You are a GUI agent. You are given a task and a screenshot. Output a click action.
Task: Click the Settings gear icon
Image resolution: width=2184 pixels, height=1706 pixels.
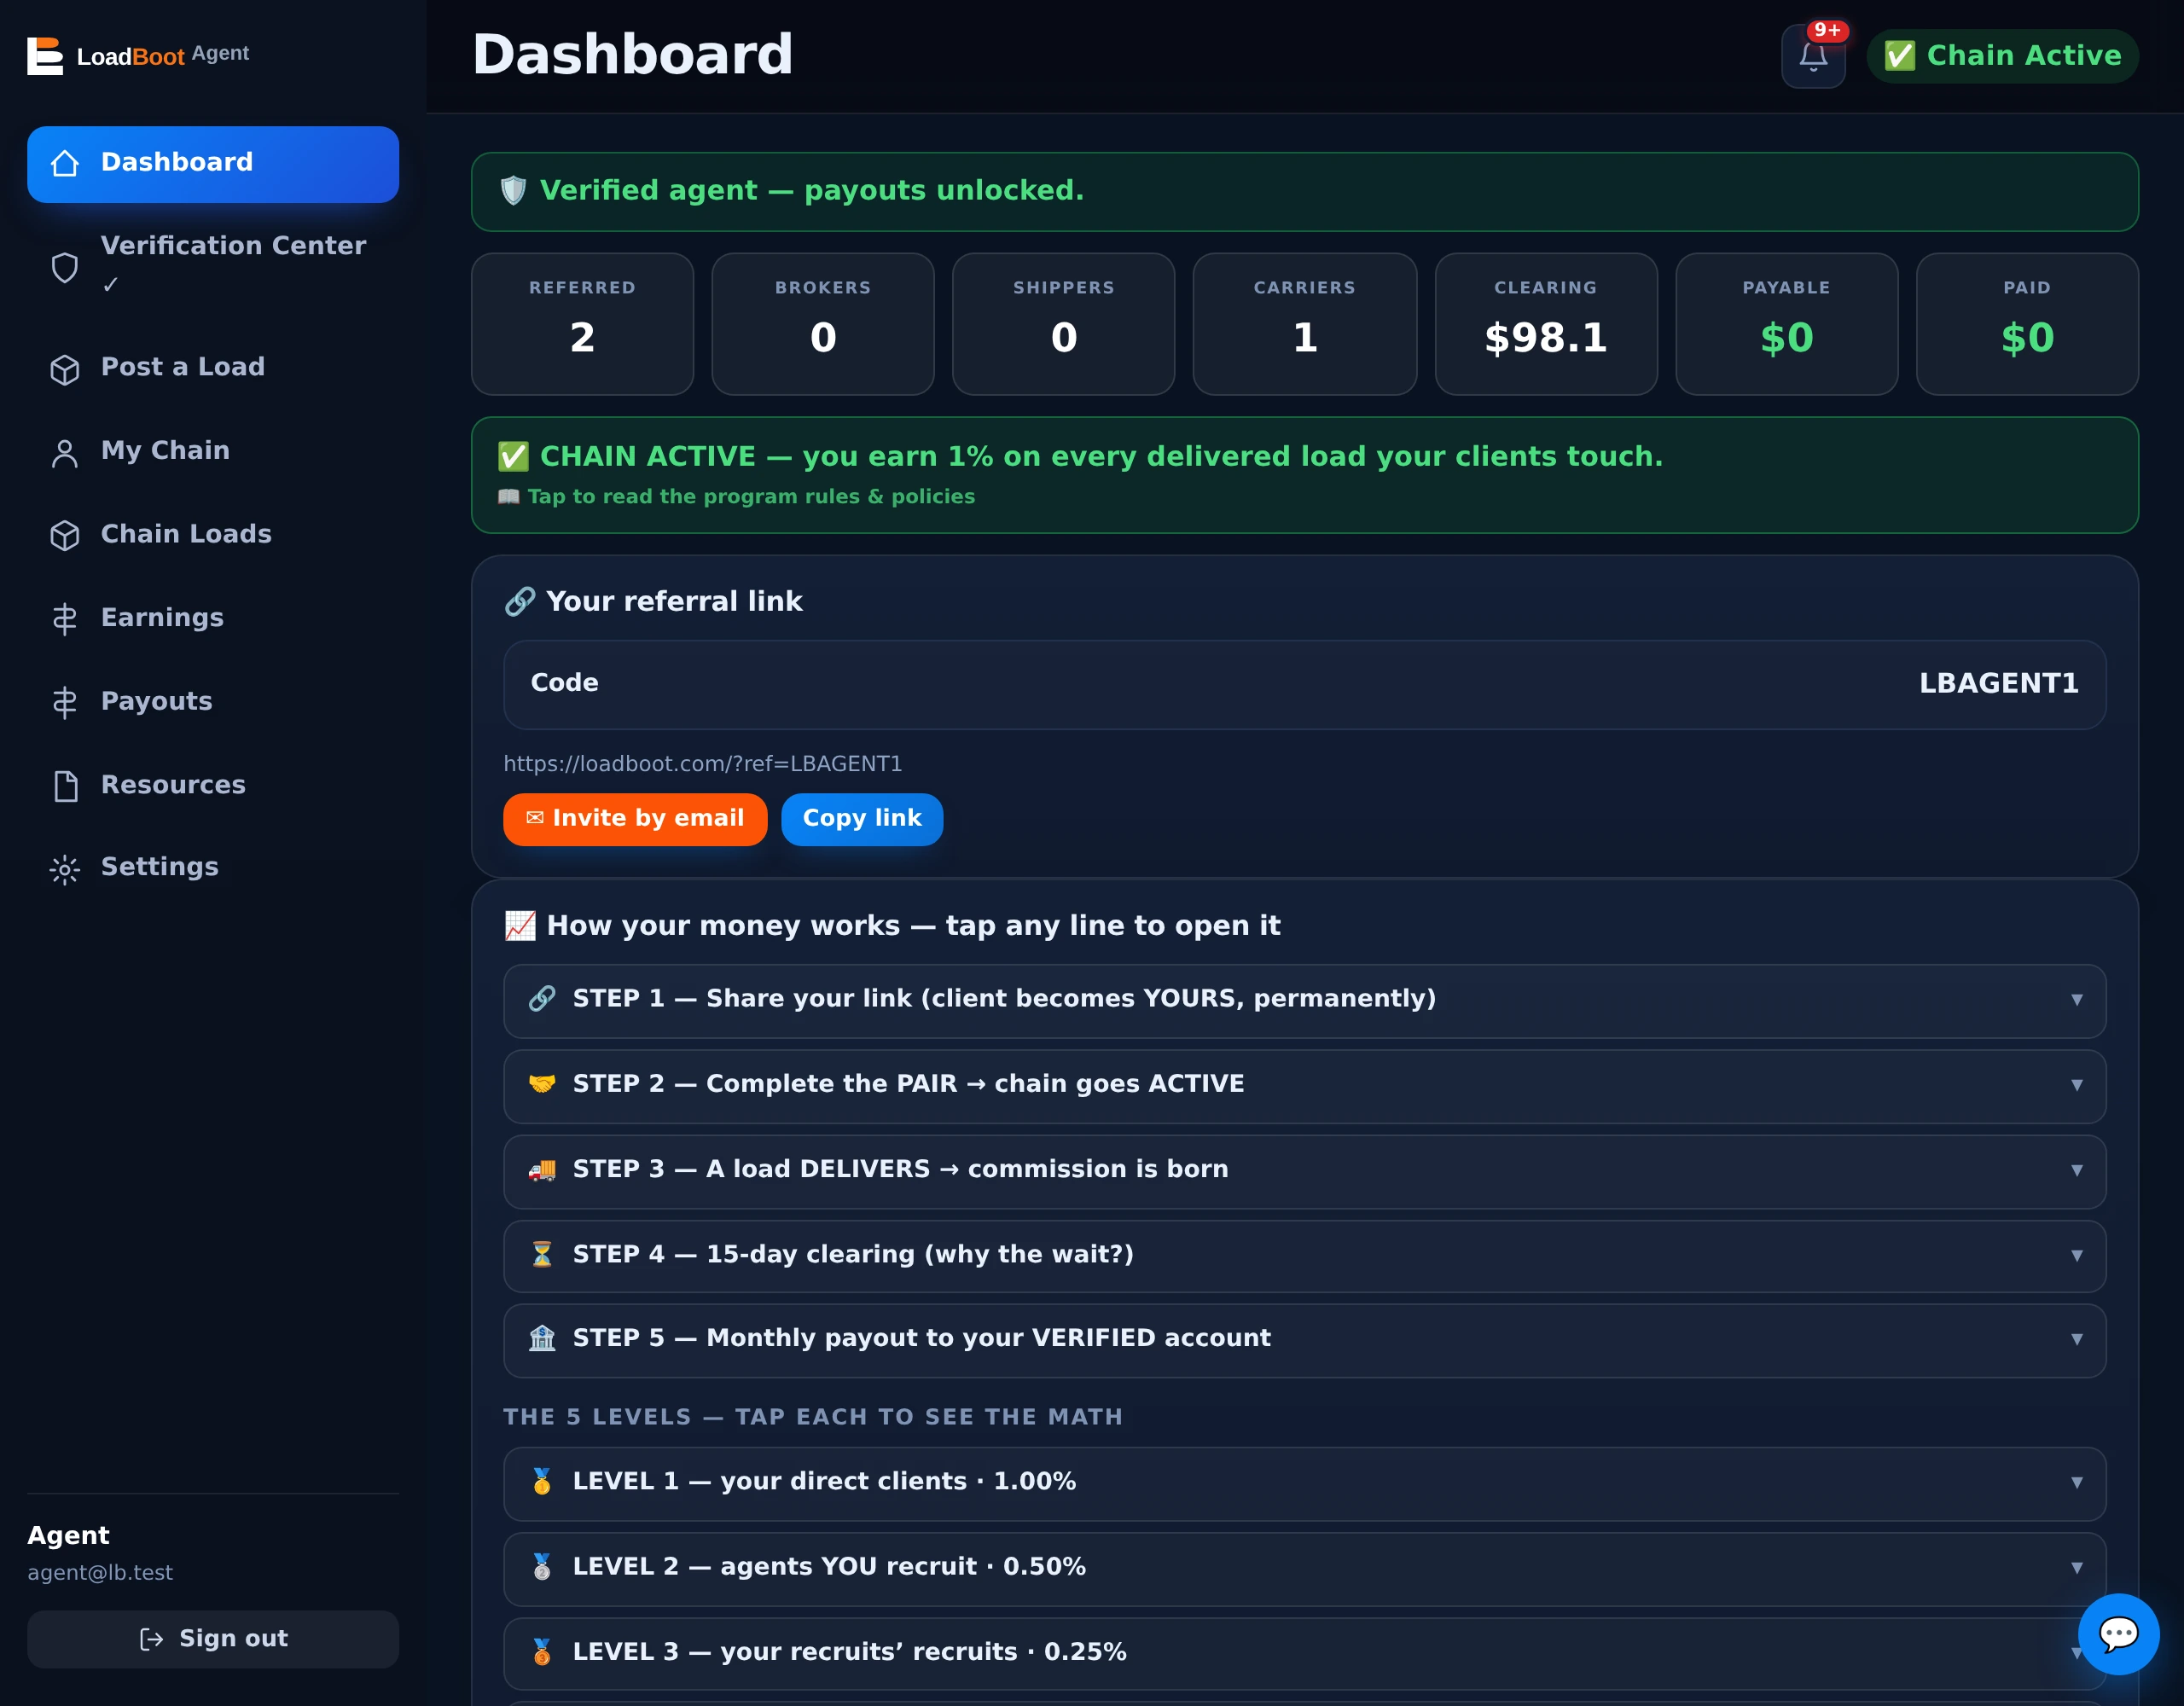point(65,869)
